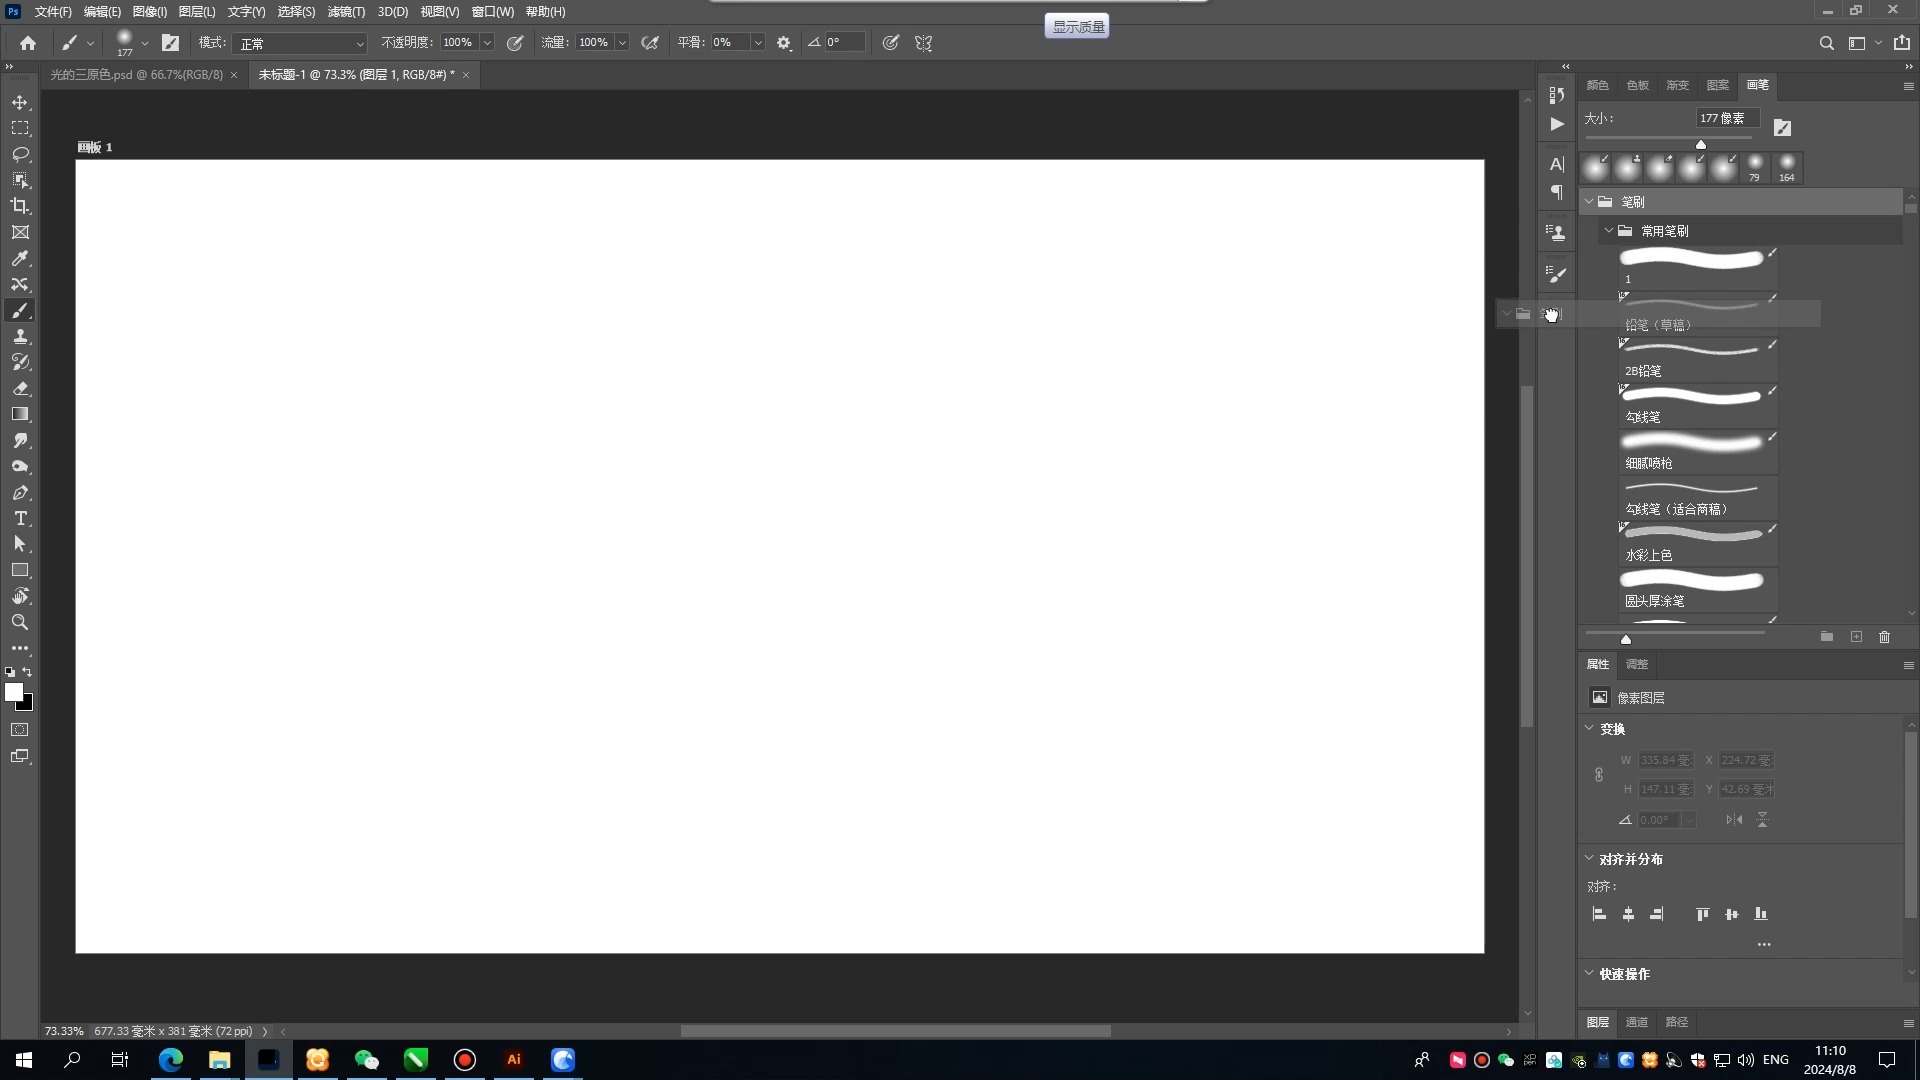Click the brush size 177 像素 field

point(1727,118)
